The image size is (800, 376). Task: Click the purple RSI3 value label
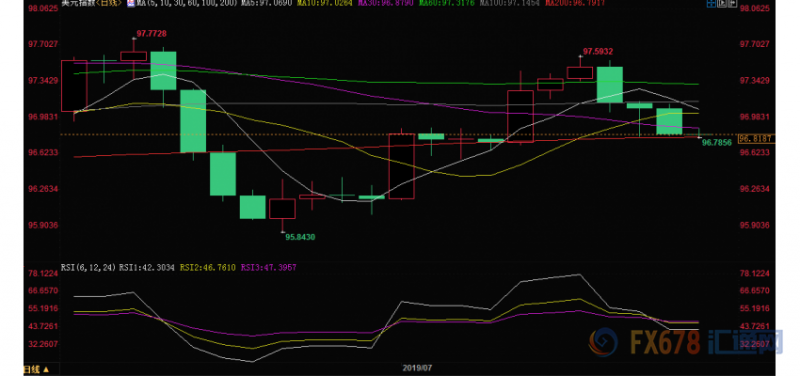click(x=269, y=267)
